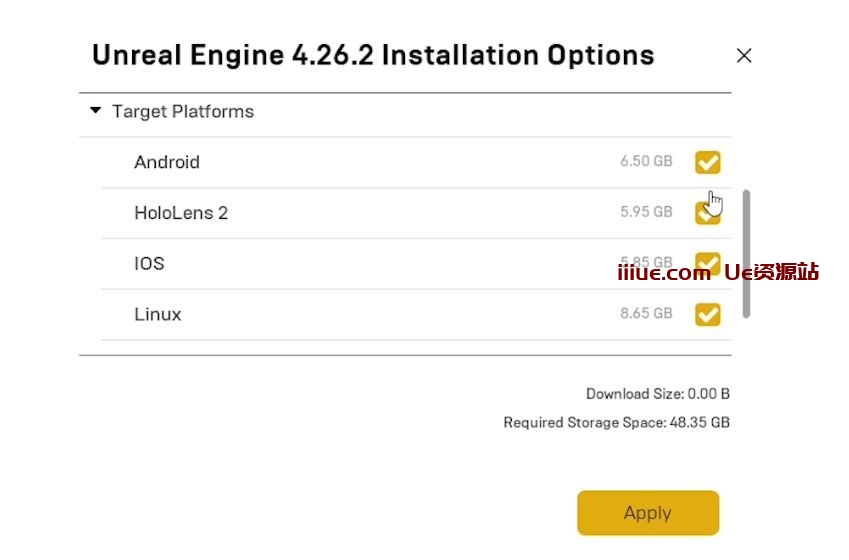The width and height of the screenshot is (849, 560).
Task: Click the Target Platforms section label
Action: (x=182, y=112)
